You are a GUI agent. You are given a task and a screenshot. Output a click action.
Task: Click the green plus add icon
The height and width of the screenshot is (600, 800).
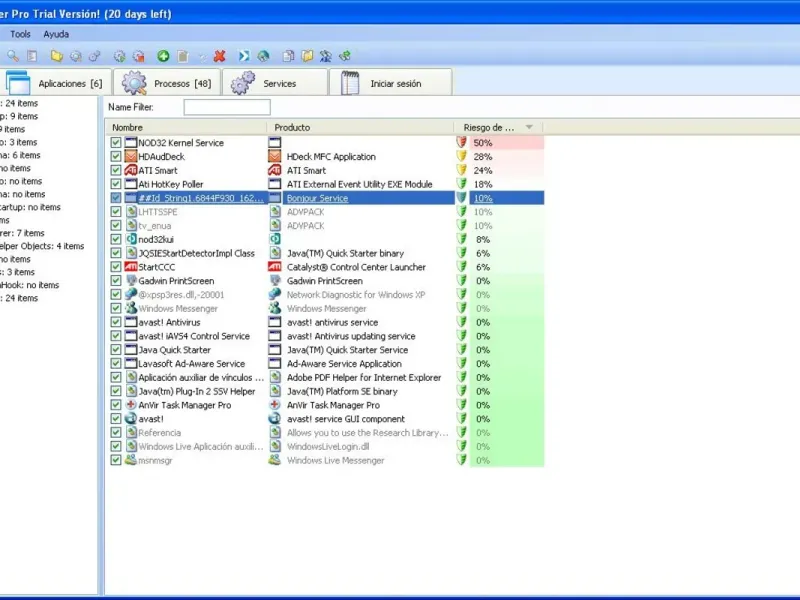pos(163,56)
